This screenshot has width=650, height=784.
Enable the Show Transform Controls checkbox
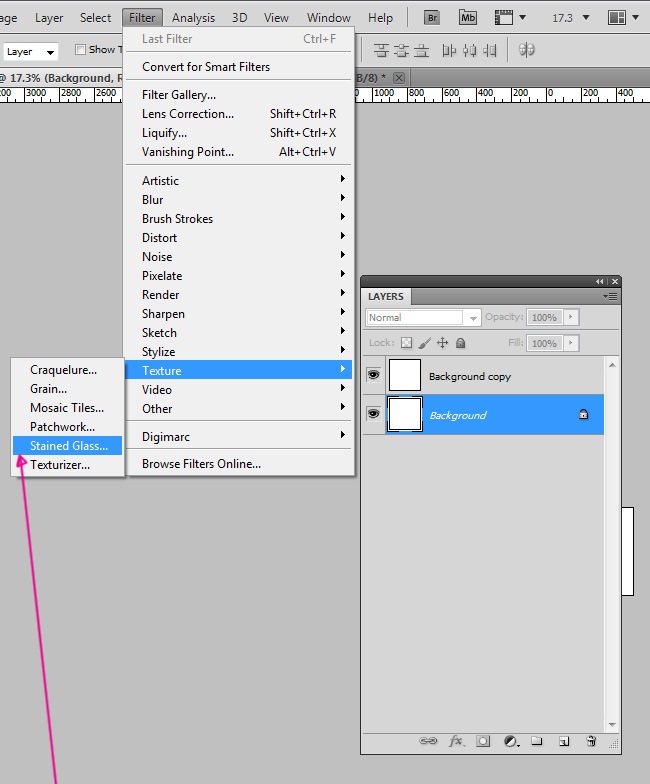point(81,50)
